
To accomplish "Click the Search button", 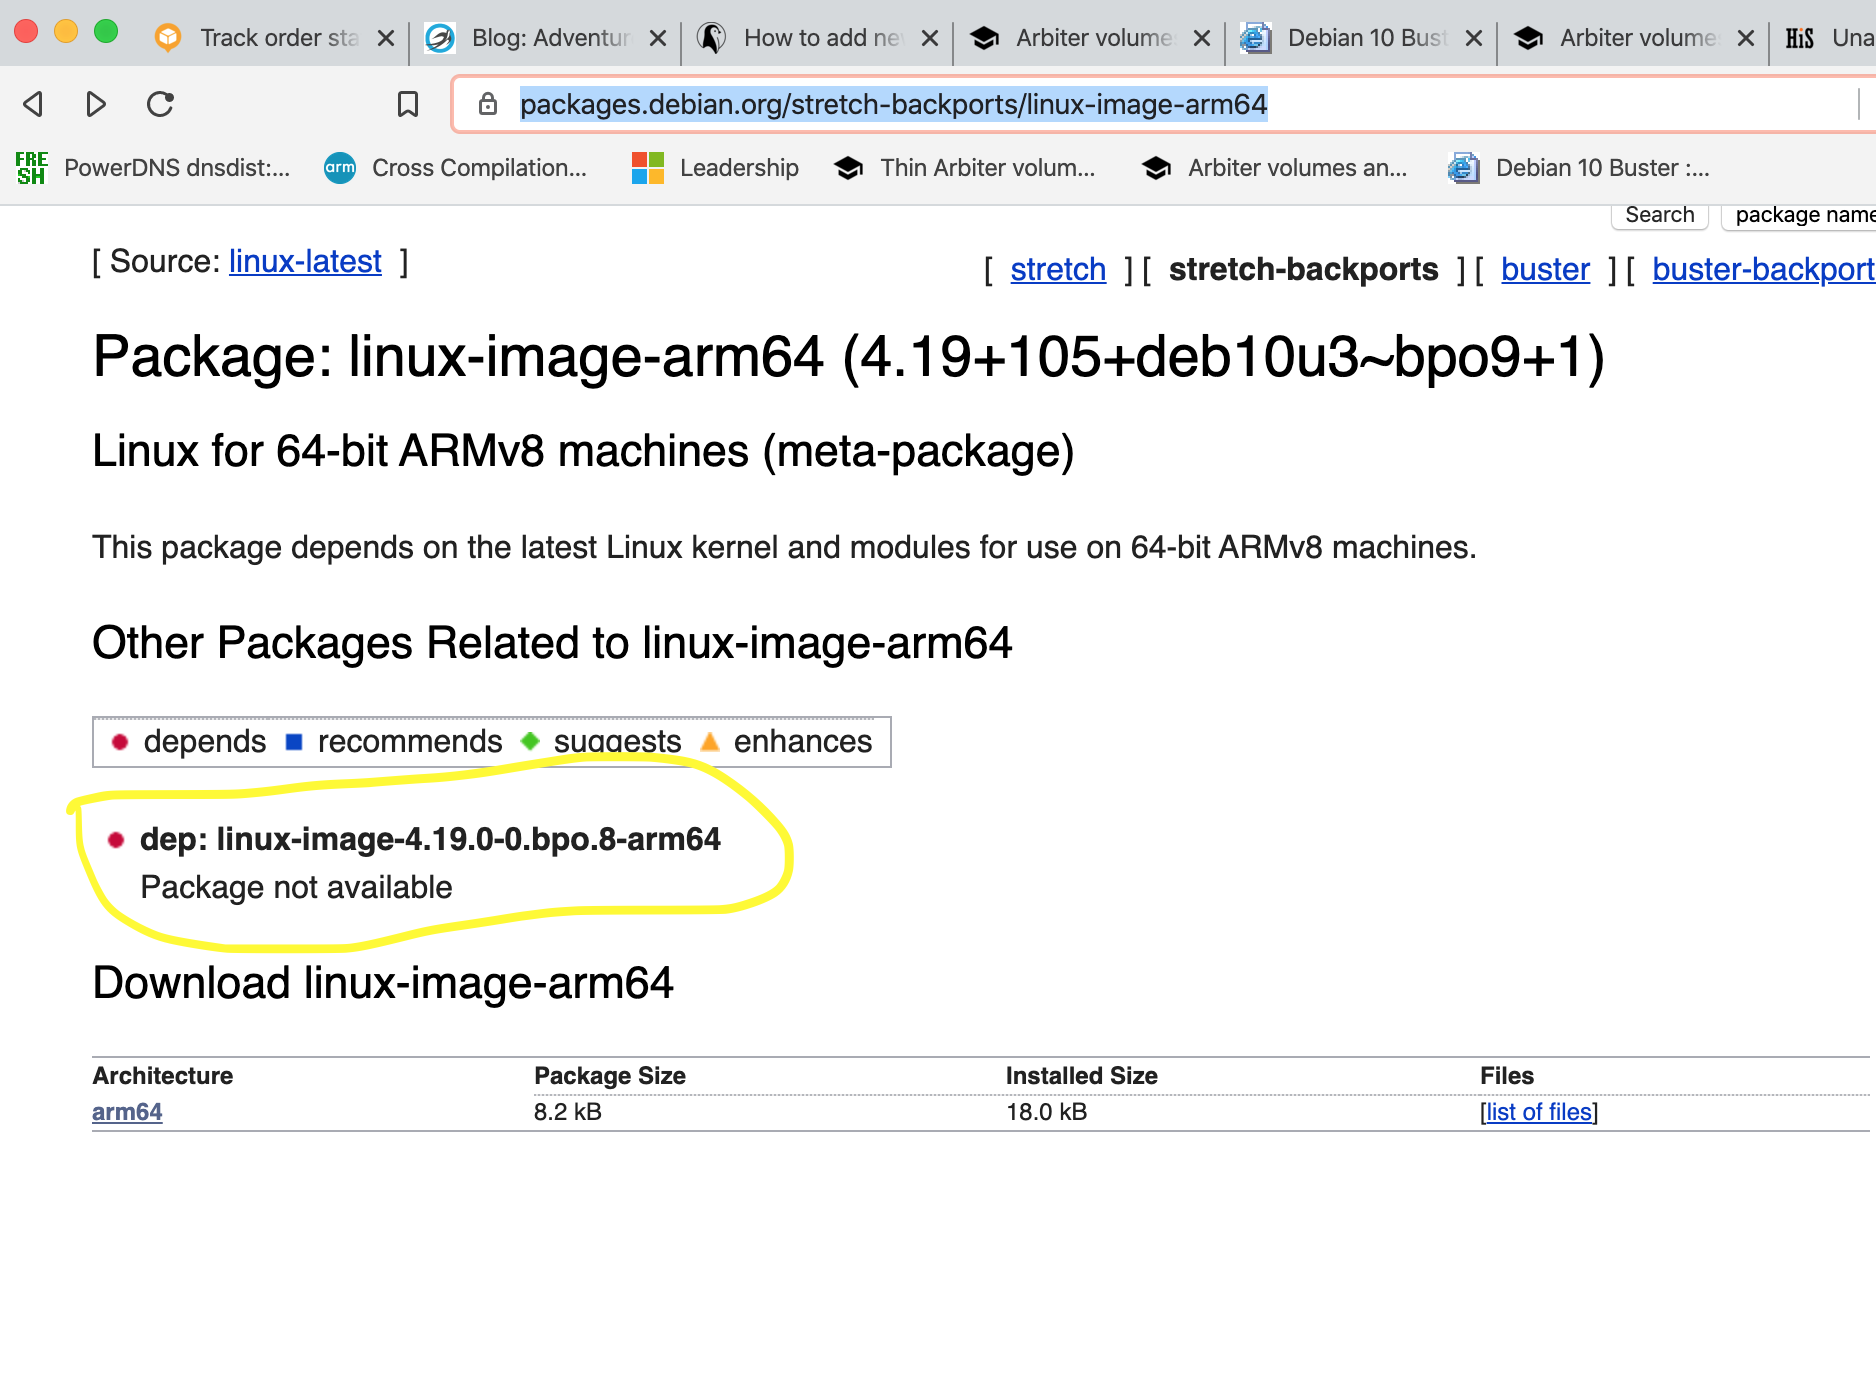I will point(1660,215).
